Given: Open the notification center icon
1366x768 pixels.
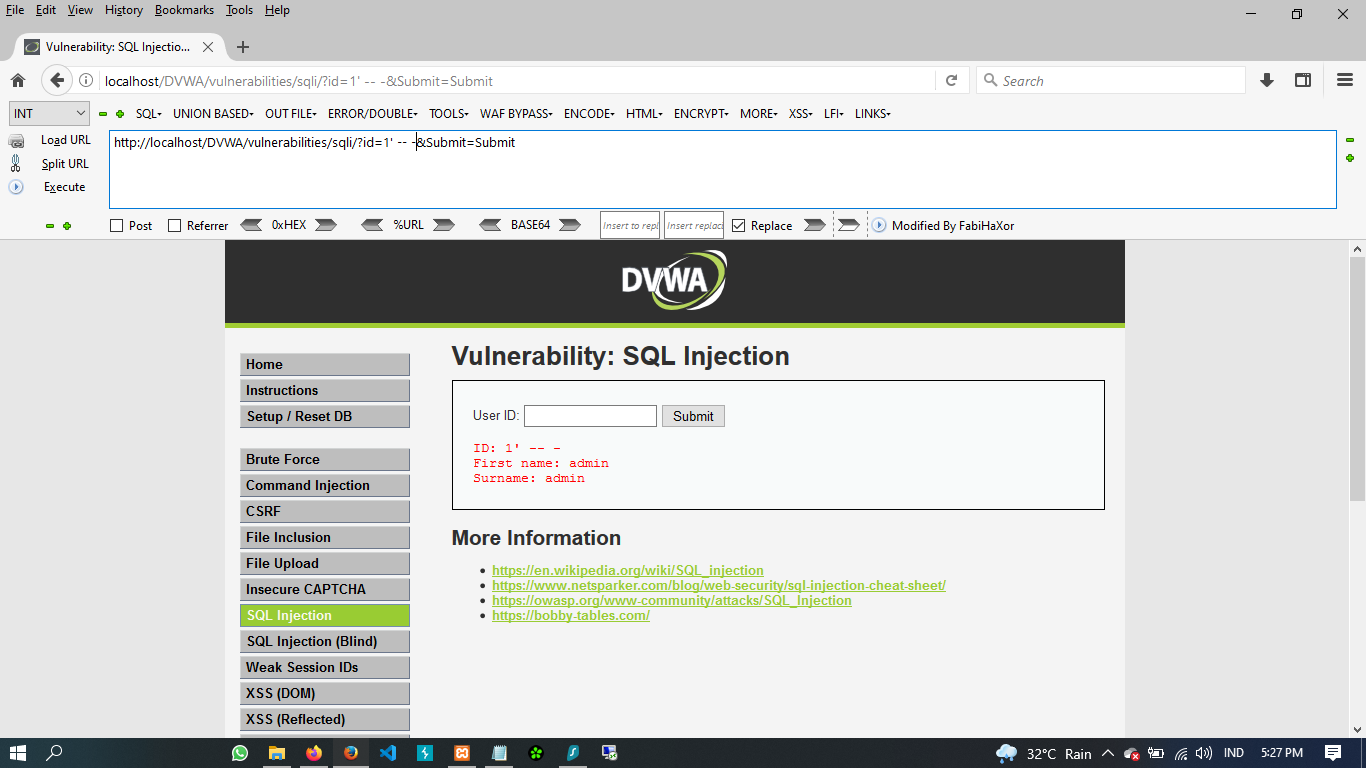Looking at the screenshot, I should coord(1333,753).
